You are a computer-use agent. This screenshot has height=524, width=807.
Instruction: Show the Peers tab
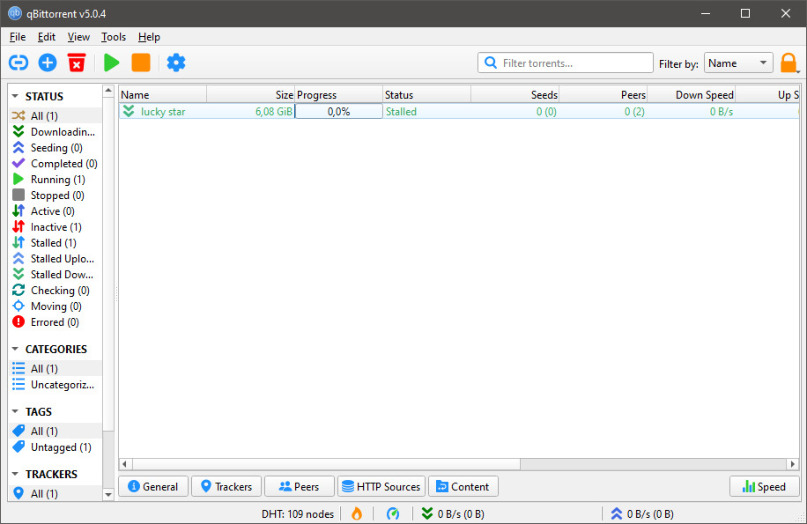[298, 487]
